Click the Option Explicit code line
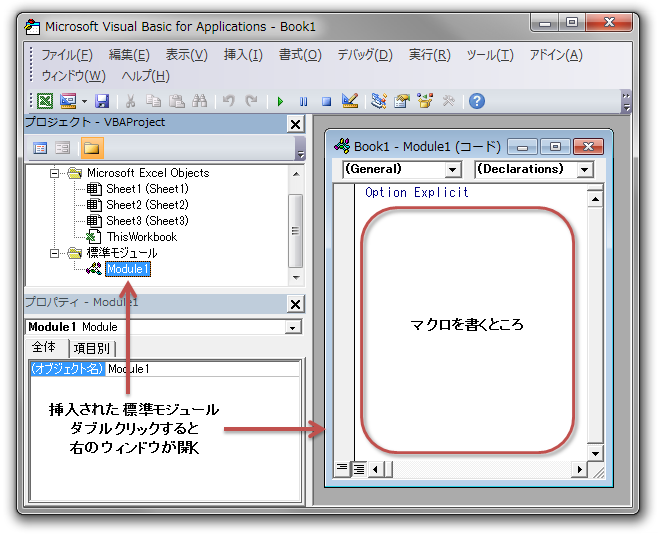 (x=417, y=193)
